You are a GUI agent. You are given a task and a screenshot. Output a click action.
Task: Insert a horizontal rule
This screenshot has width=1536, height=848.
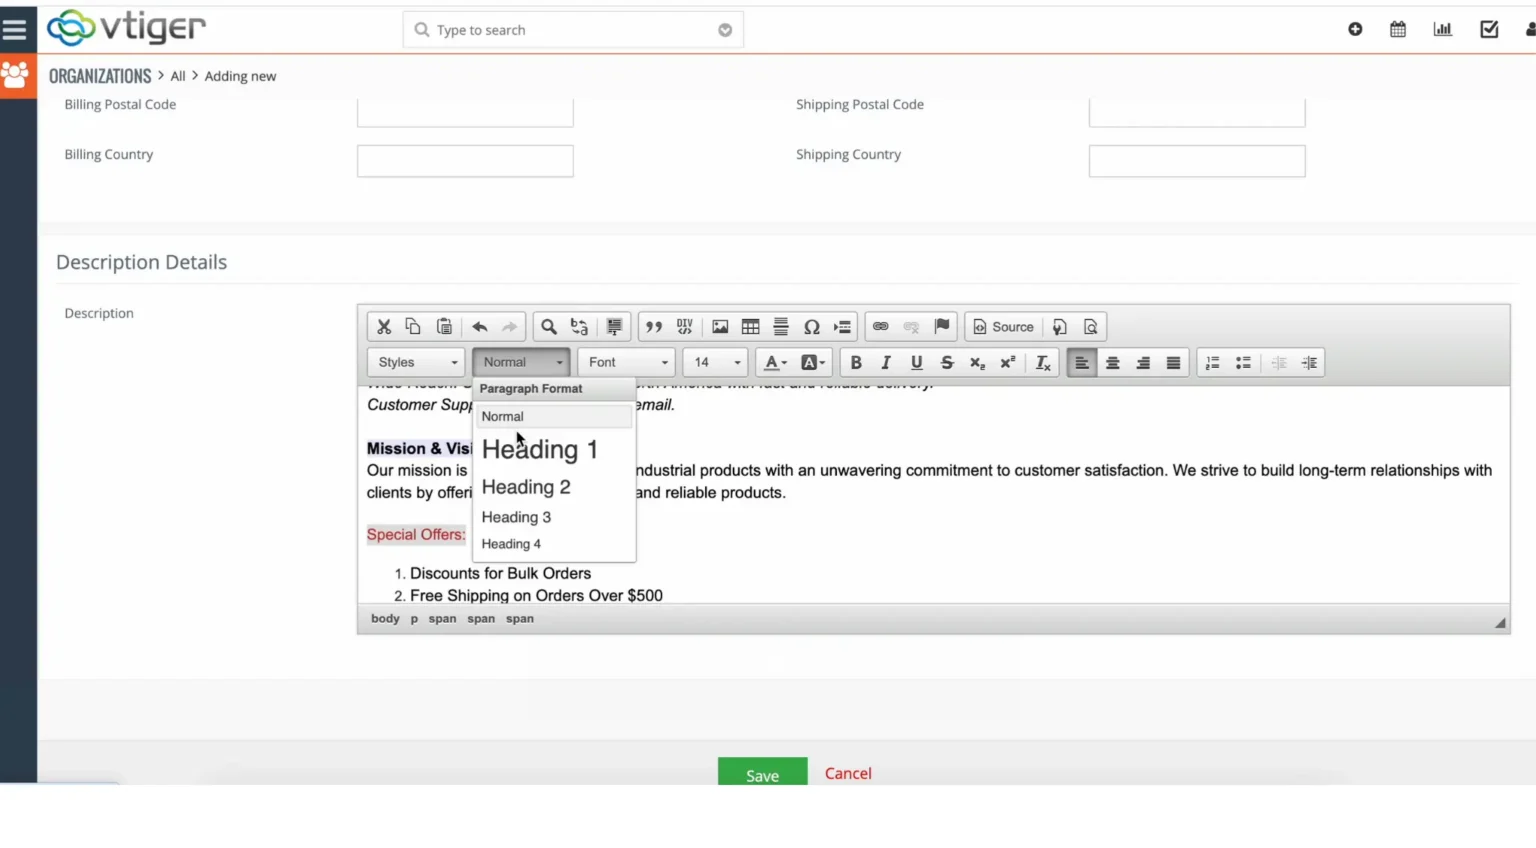780,326
